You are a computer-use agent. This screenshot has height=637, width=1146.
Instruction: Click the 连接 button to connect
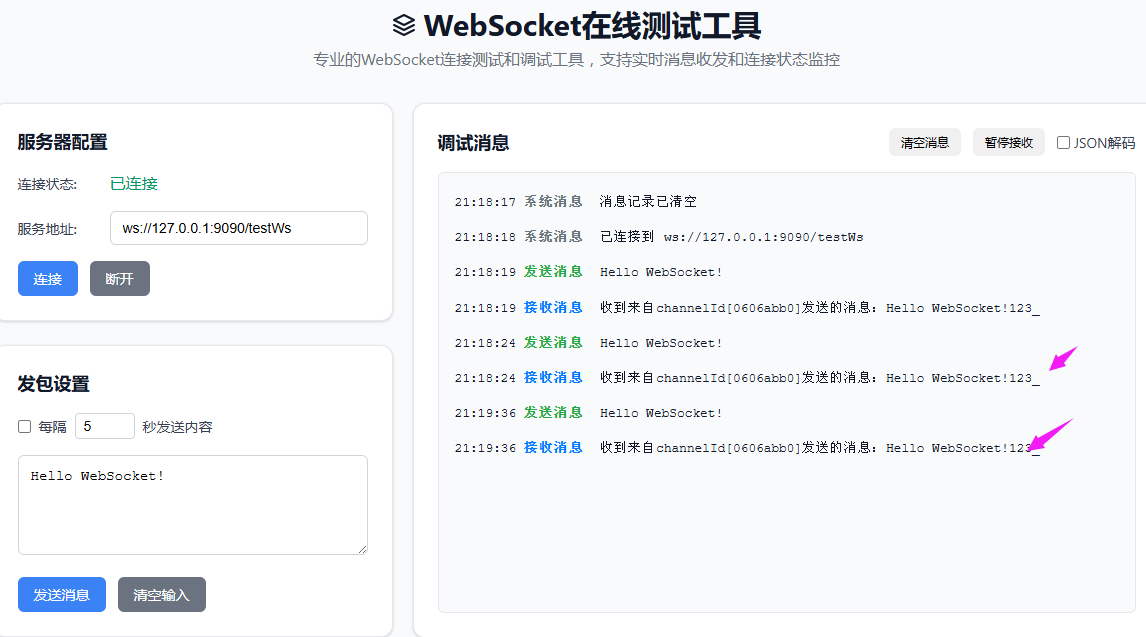pos(47,278)
